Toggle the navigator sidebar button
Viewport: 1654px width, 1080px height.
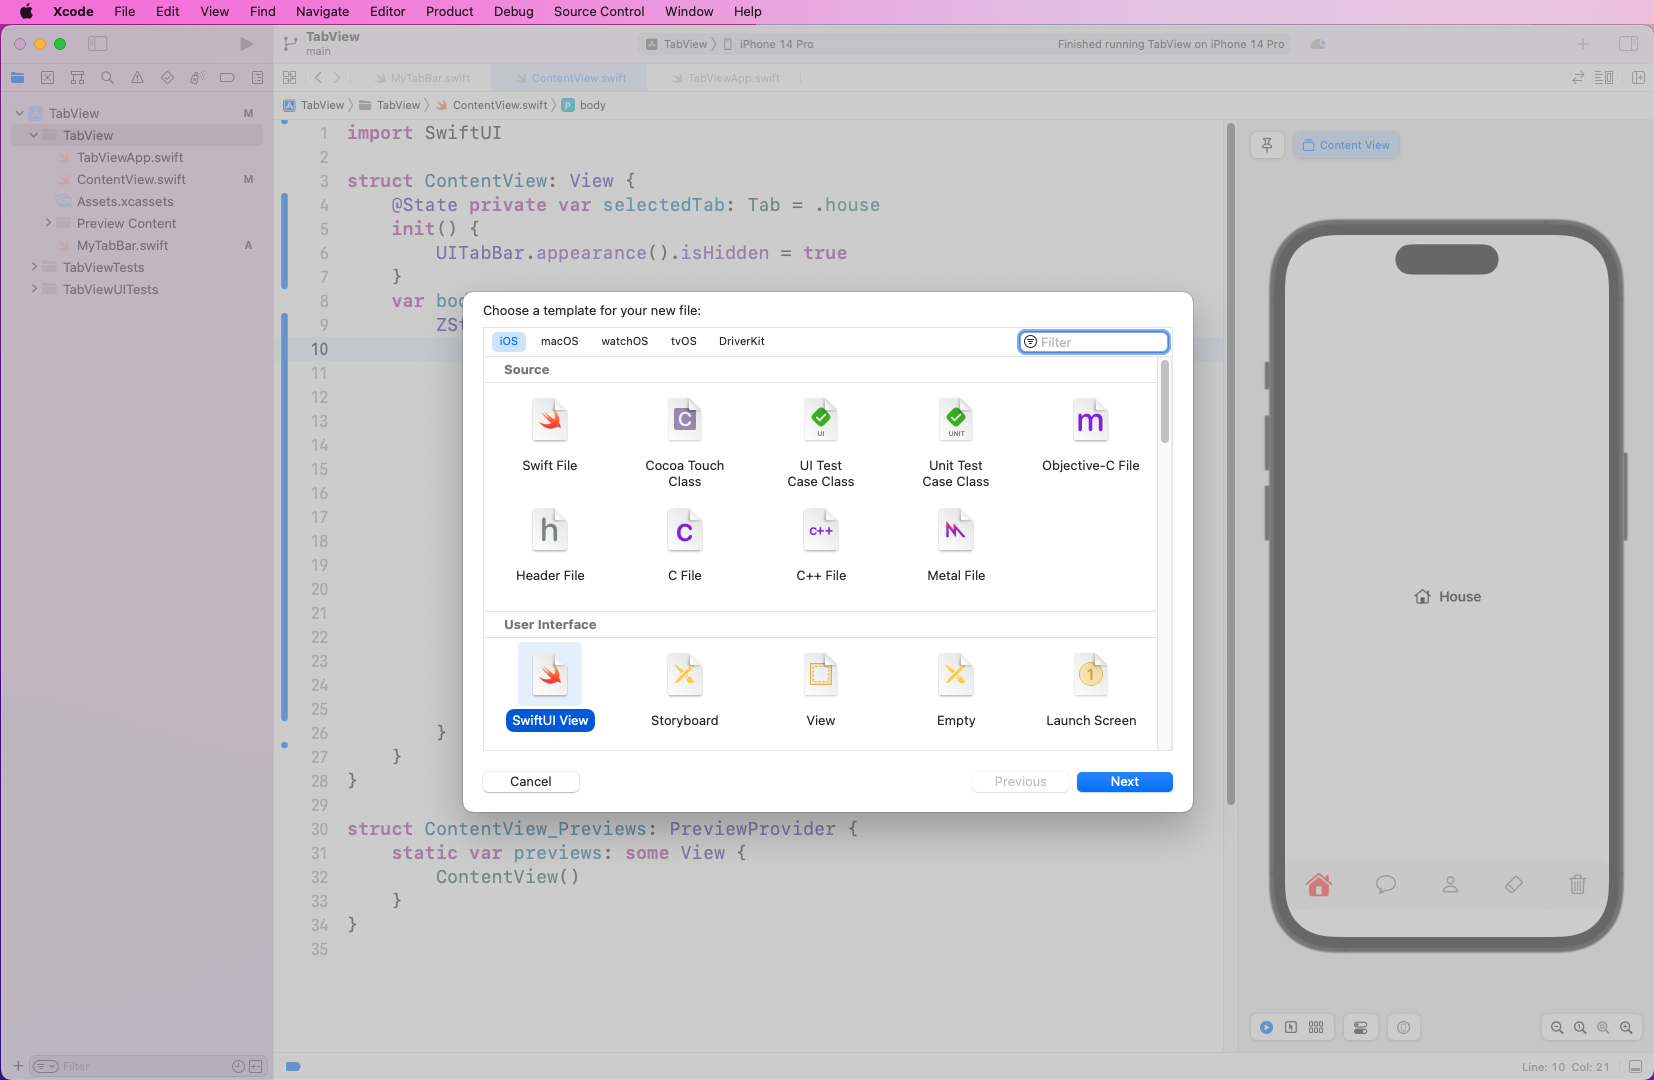(97, 44)
